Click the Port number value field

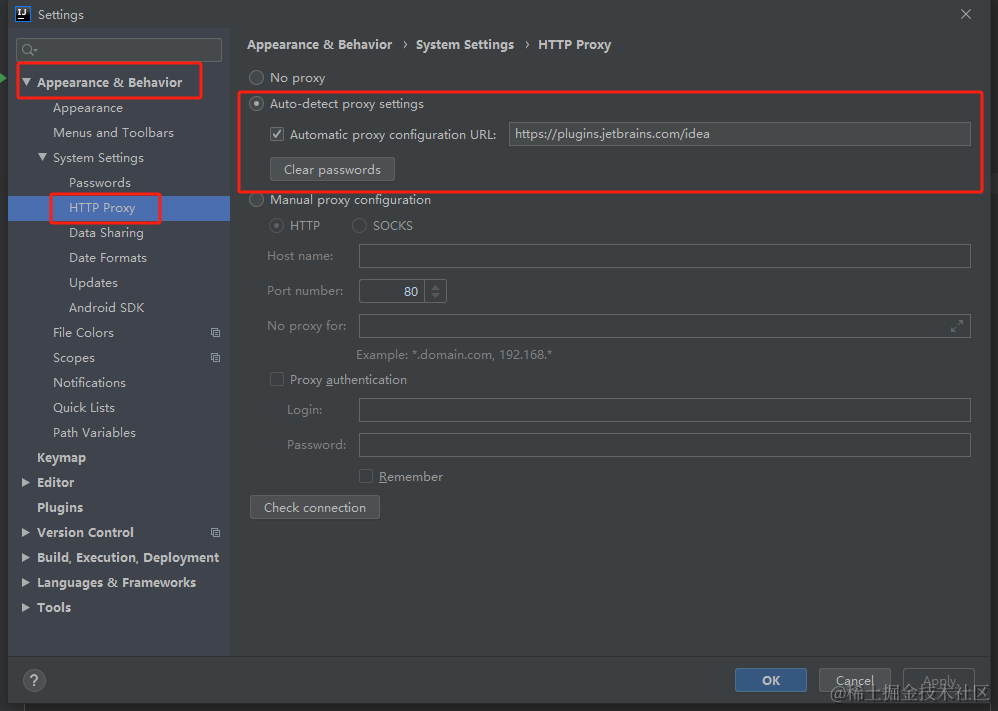[x=392, y=291]
